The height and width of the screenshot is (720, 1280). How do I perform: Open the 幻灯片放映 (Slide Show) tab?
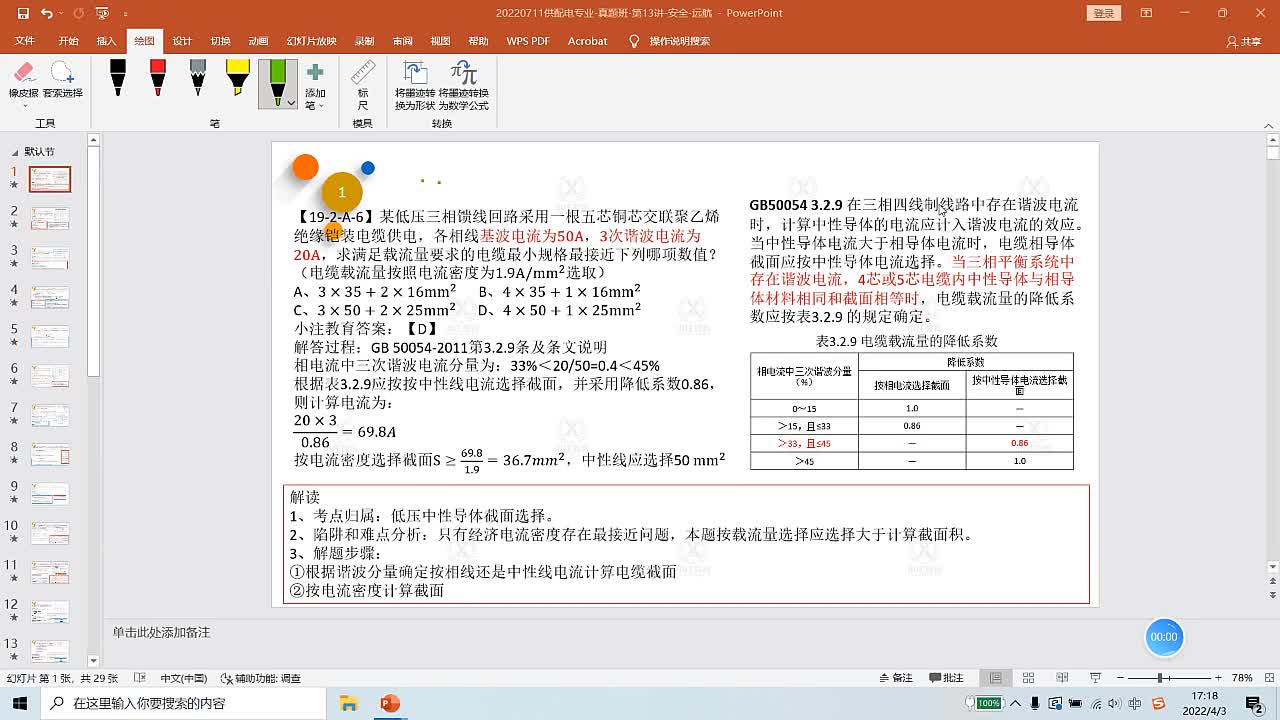[x=311, y=41]
